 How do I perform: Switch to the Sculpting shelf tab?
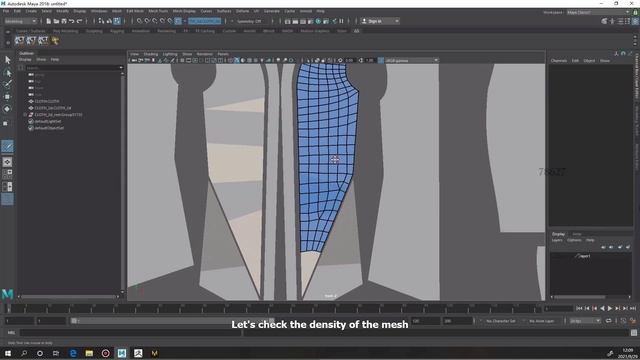[x=94, y=31]
